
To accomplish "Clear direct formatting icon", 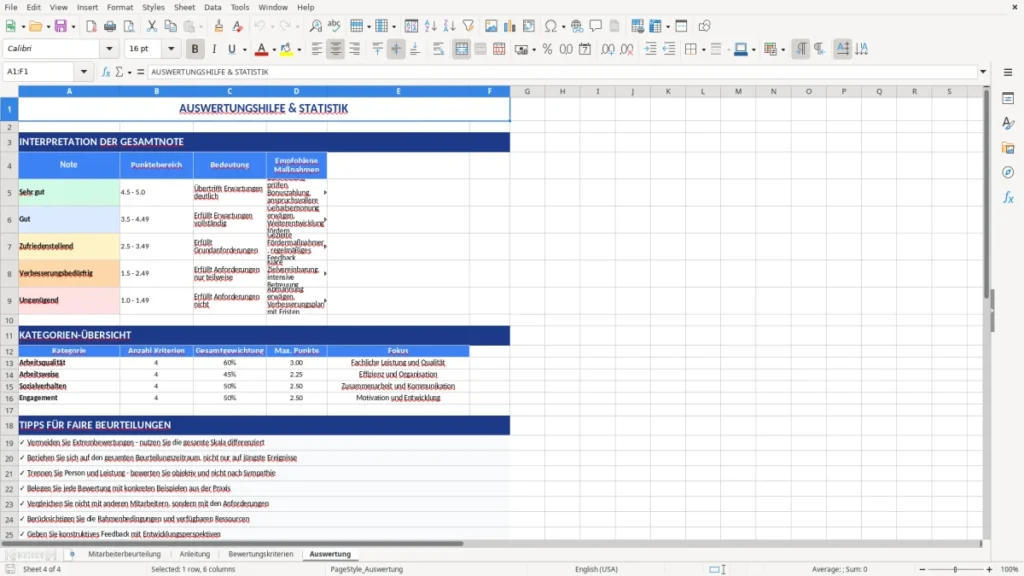I will (x=238, y=26).
